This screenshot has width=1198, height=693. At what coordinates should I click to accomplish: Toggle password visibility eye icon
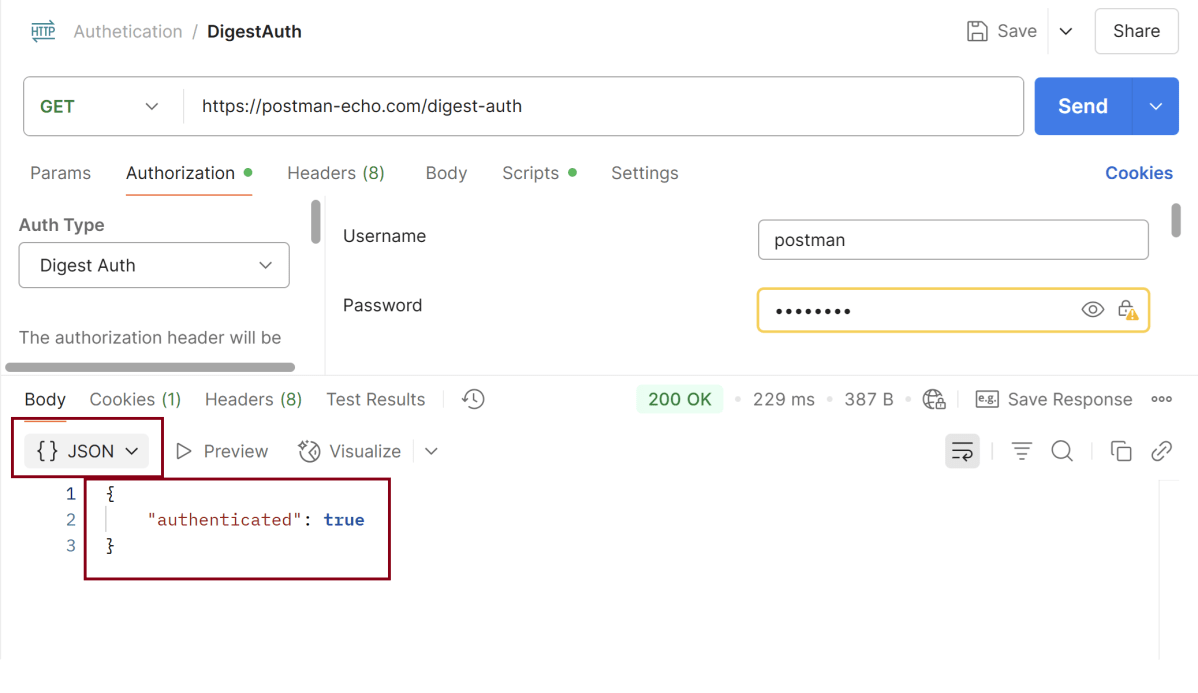pyautogui.click(x=1093, y=310)
